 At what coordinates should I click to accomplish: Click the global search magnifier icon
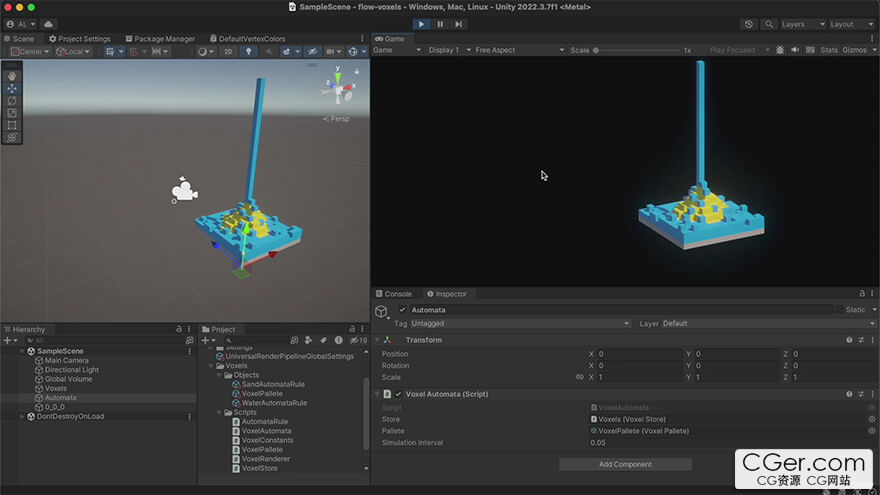(x=769, y=24)
